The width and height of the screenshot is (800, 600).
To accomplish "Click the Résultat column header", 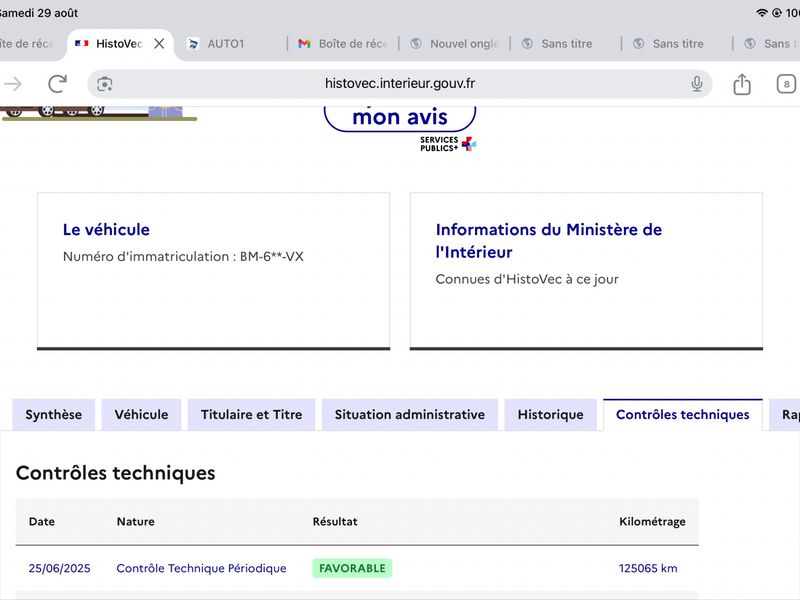I will (335, 521).
